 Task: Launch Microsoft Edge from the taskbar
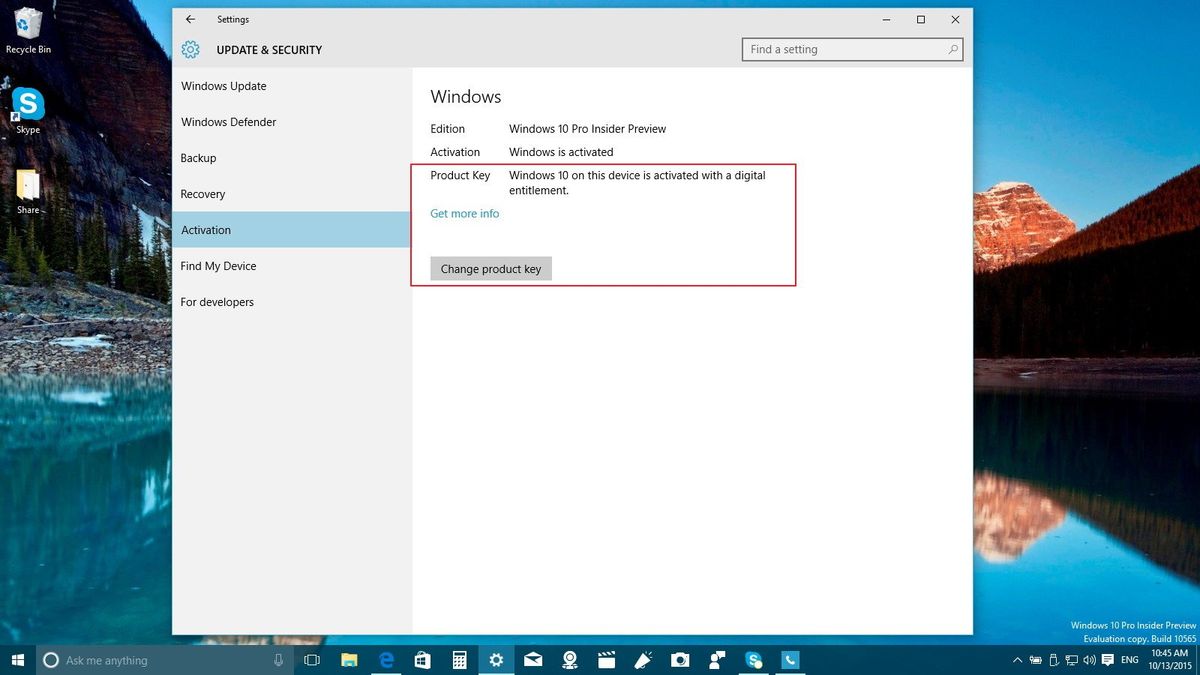(386, 660)
